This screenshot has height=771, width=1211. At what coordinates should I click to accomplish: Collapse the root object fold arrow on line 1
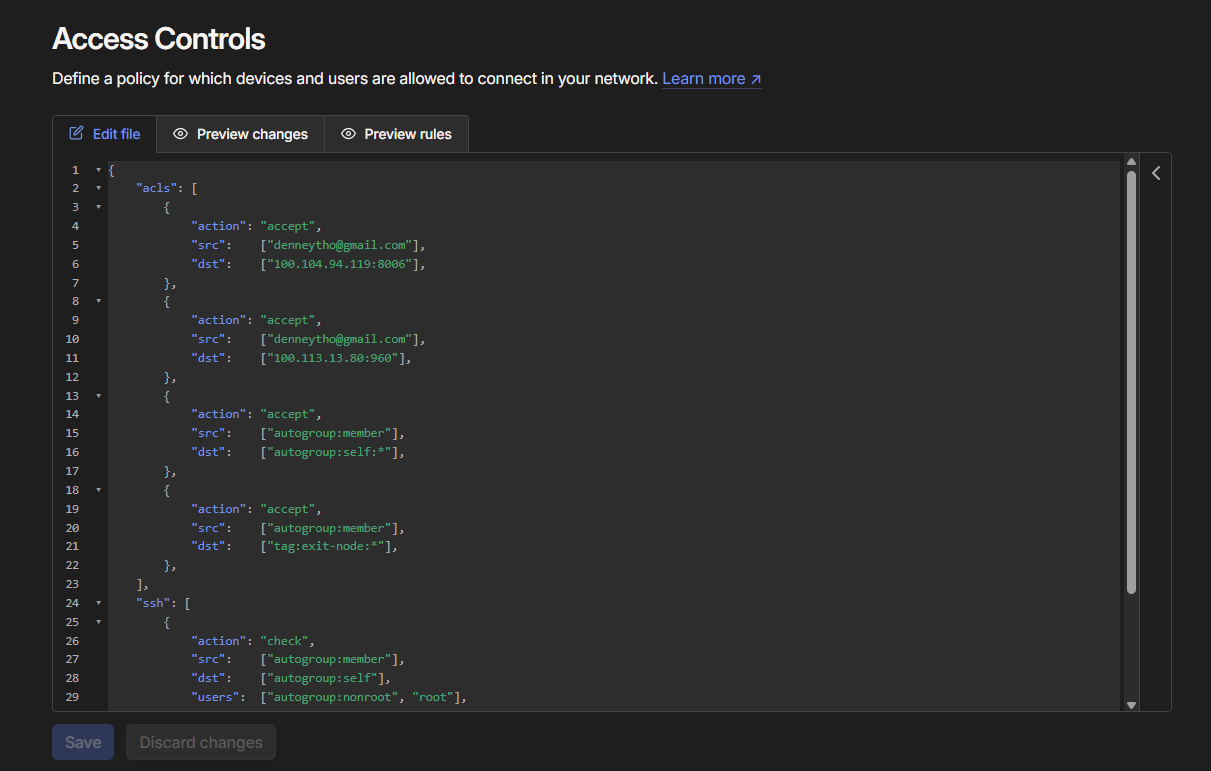(x=98, y=170)
